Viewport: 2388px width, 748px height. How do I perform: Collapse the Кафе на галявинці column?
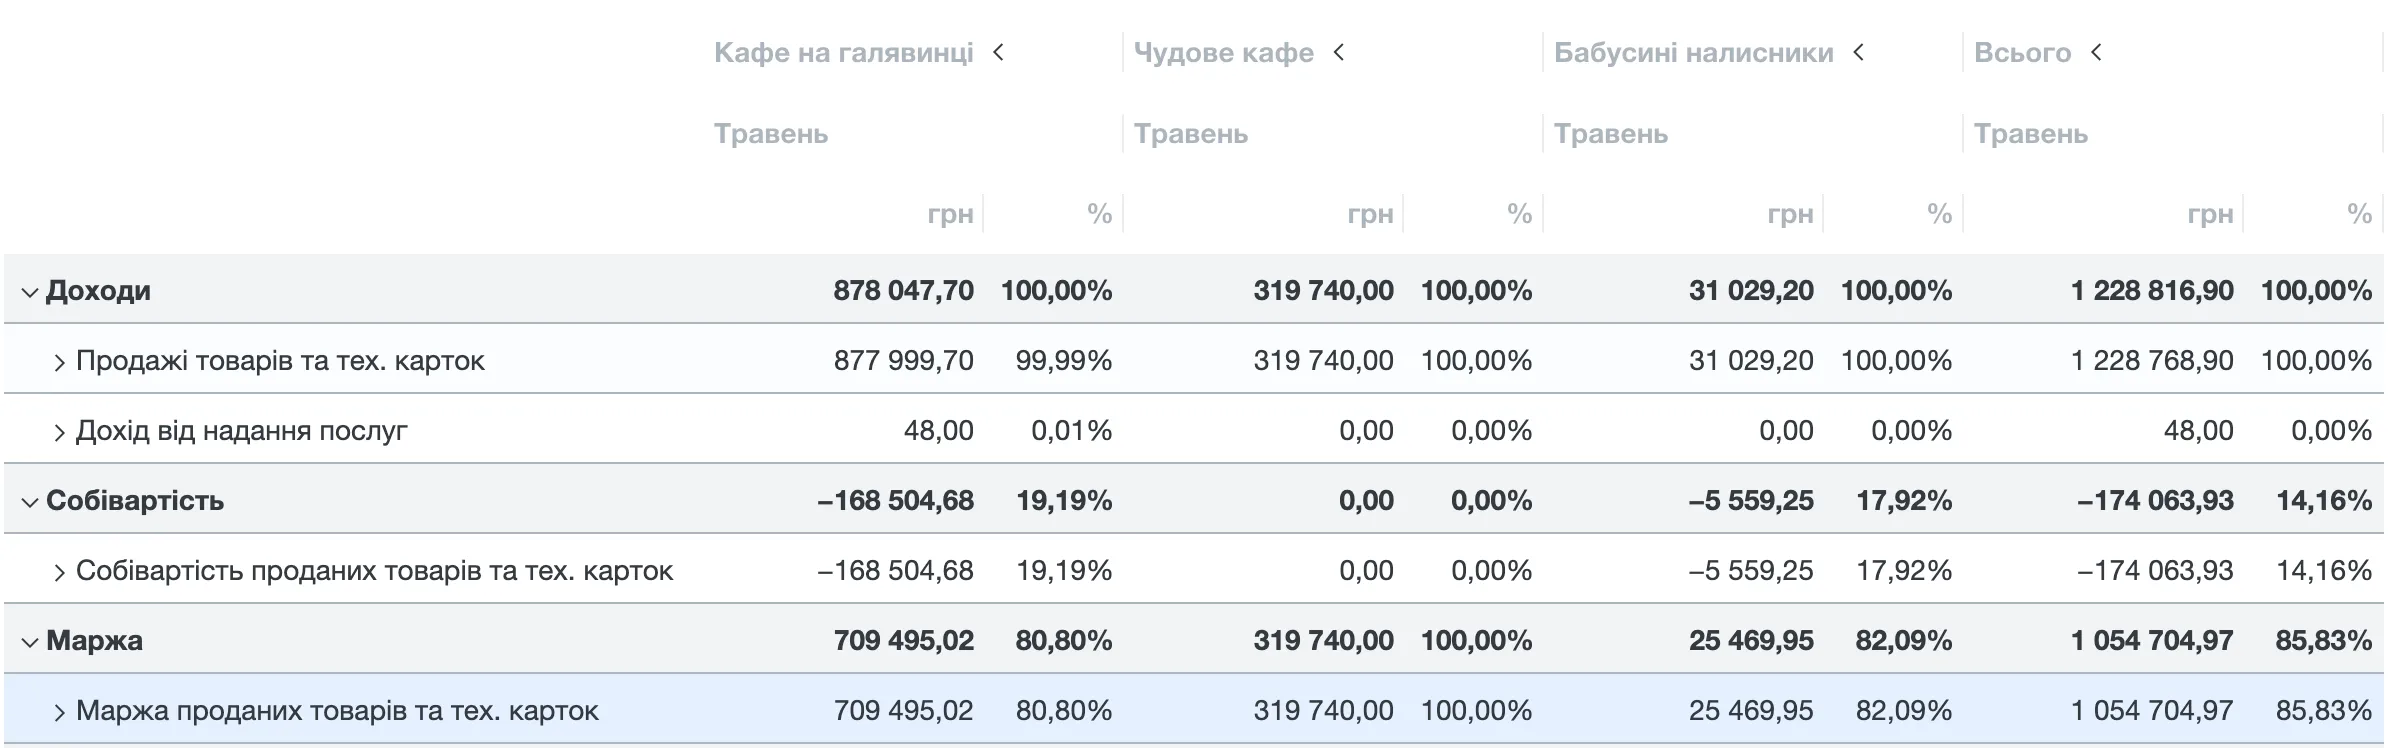[998, 52]
